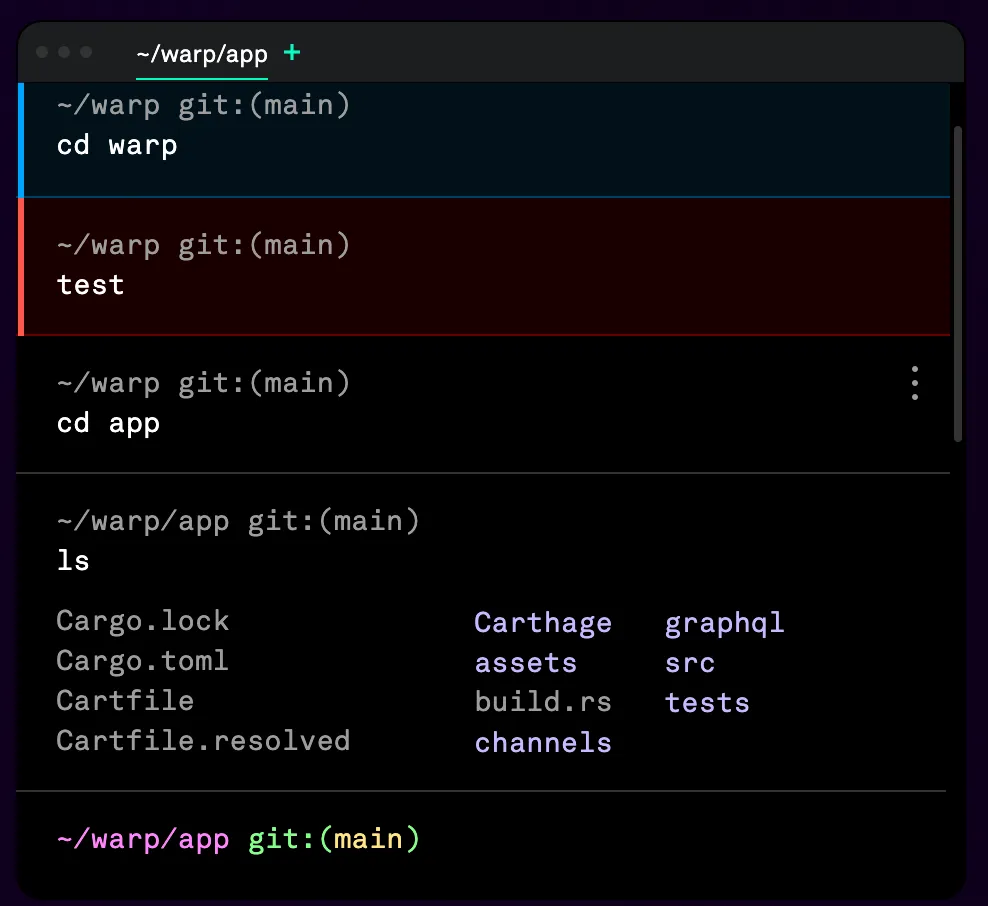Click the Carthage directory name

click(x=543, y=624)
